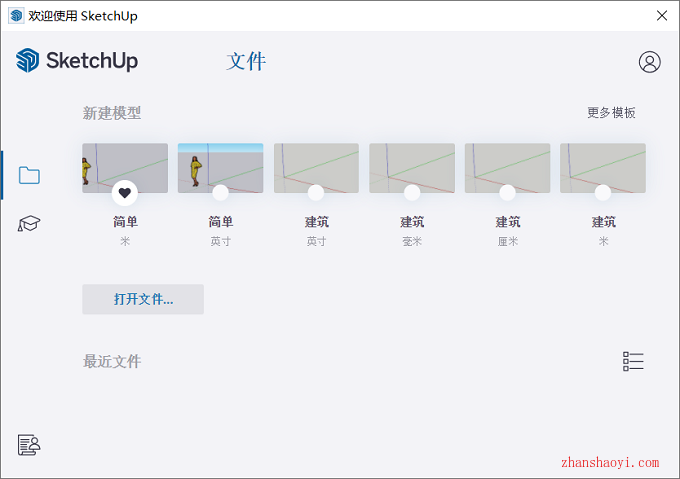Open the Learn graduation cap icon
680x479 pixels.
29,223
